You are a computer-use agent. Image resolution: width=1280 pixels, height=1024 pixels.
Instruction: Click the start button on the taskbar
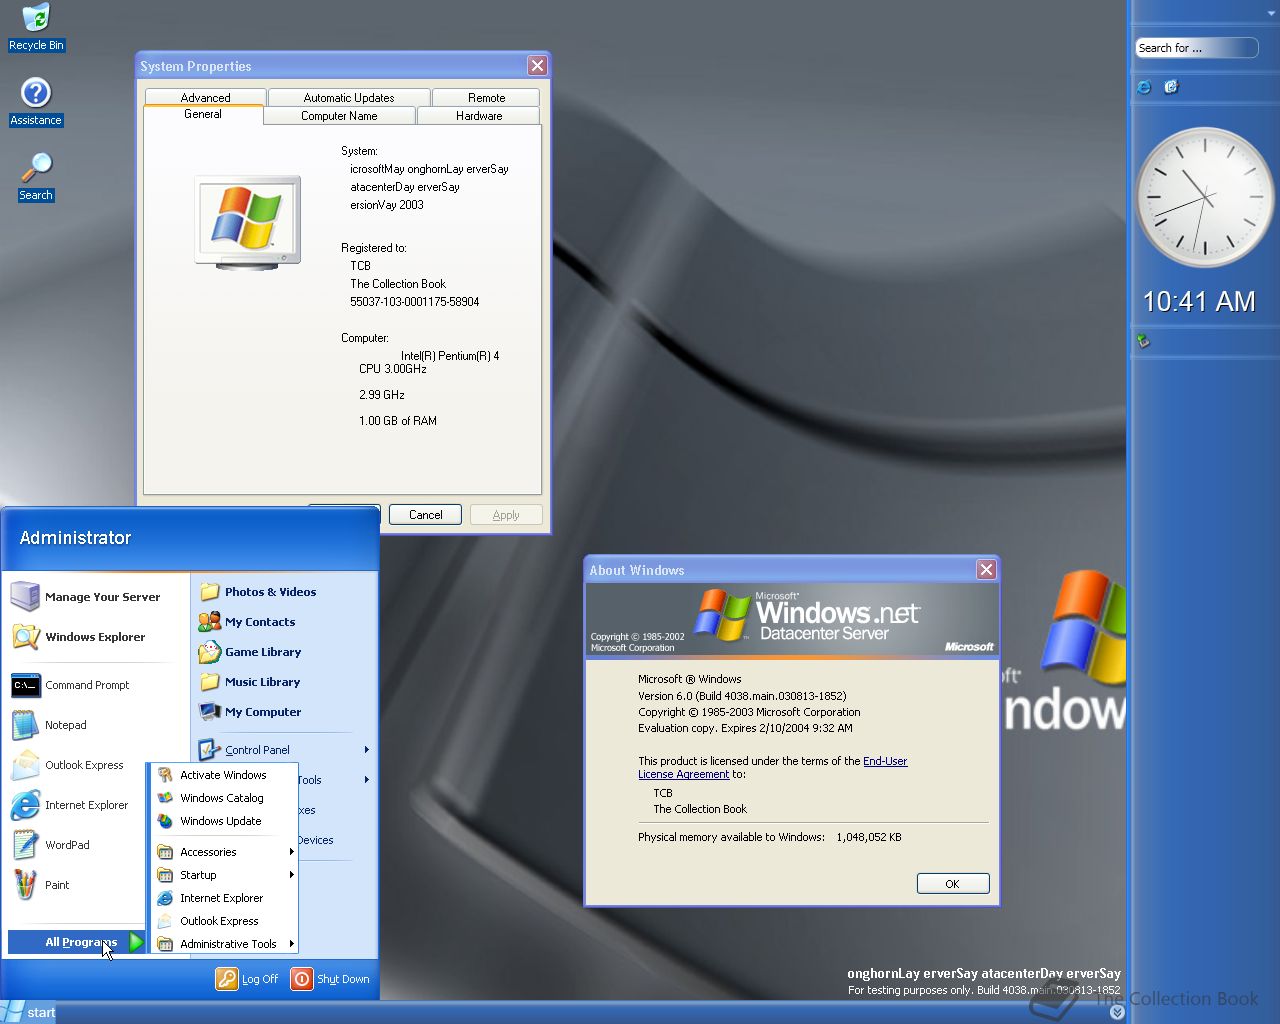(30, 1012)
